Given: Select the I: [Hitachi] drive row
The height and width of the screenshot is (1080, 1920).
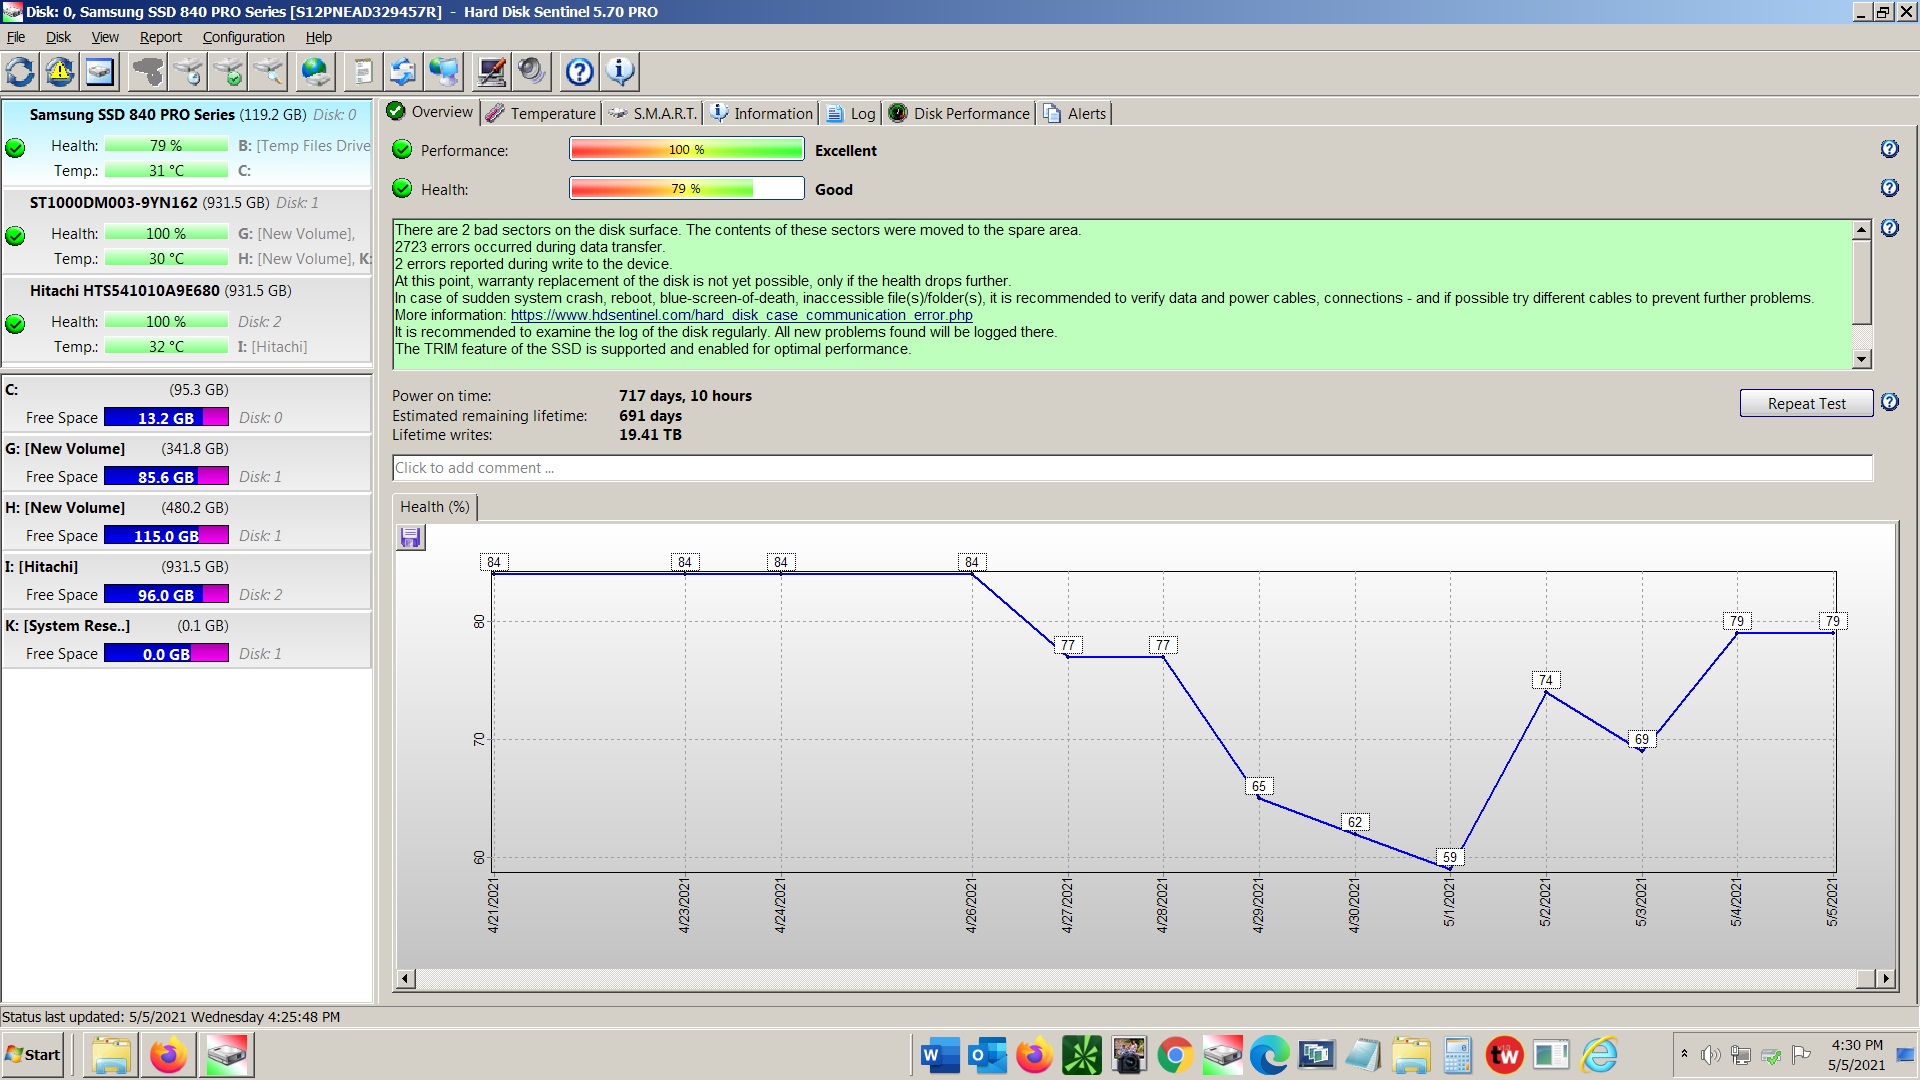Looking at the screenshot, I should click(187, 580).
